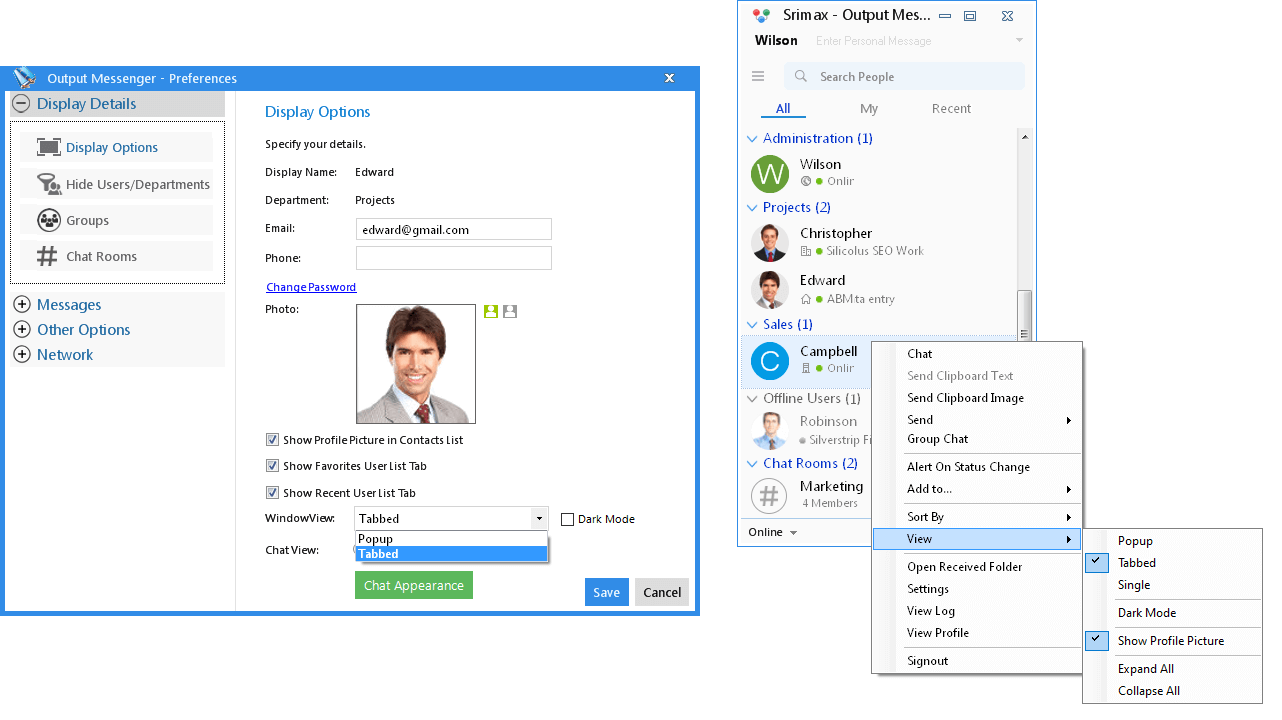This screenshot has height=720, width=1282.
Task: Collapse the Sales group
Action: coord(753,325)
